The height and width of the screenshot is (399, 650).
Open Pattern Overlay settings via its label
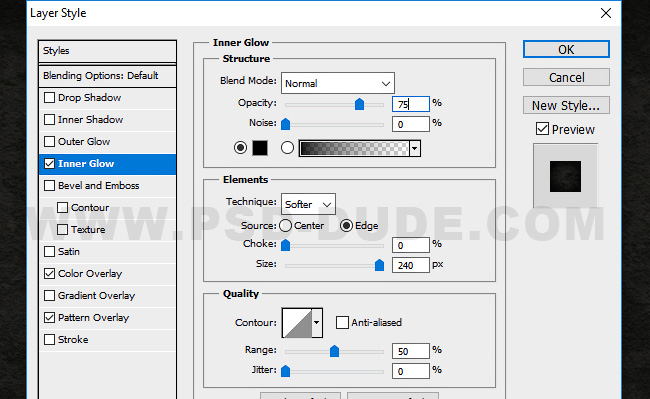point(94,317)
